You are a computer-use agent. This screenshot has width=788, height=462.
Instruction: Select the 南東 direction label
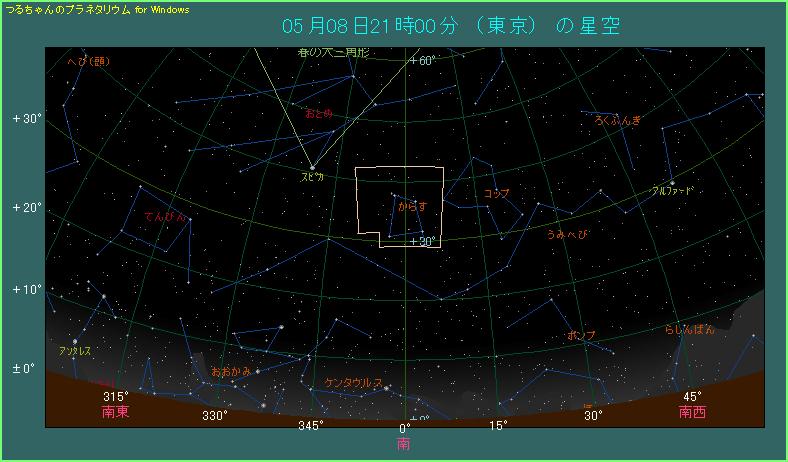click(x=115, y=411)
